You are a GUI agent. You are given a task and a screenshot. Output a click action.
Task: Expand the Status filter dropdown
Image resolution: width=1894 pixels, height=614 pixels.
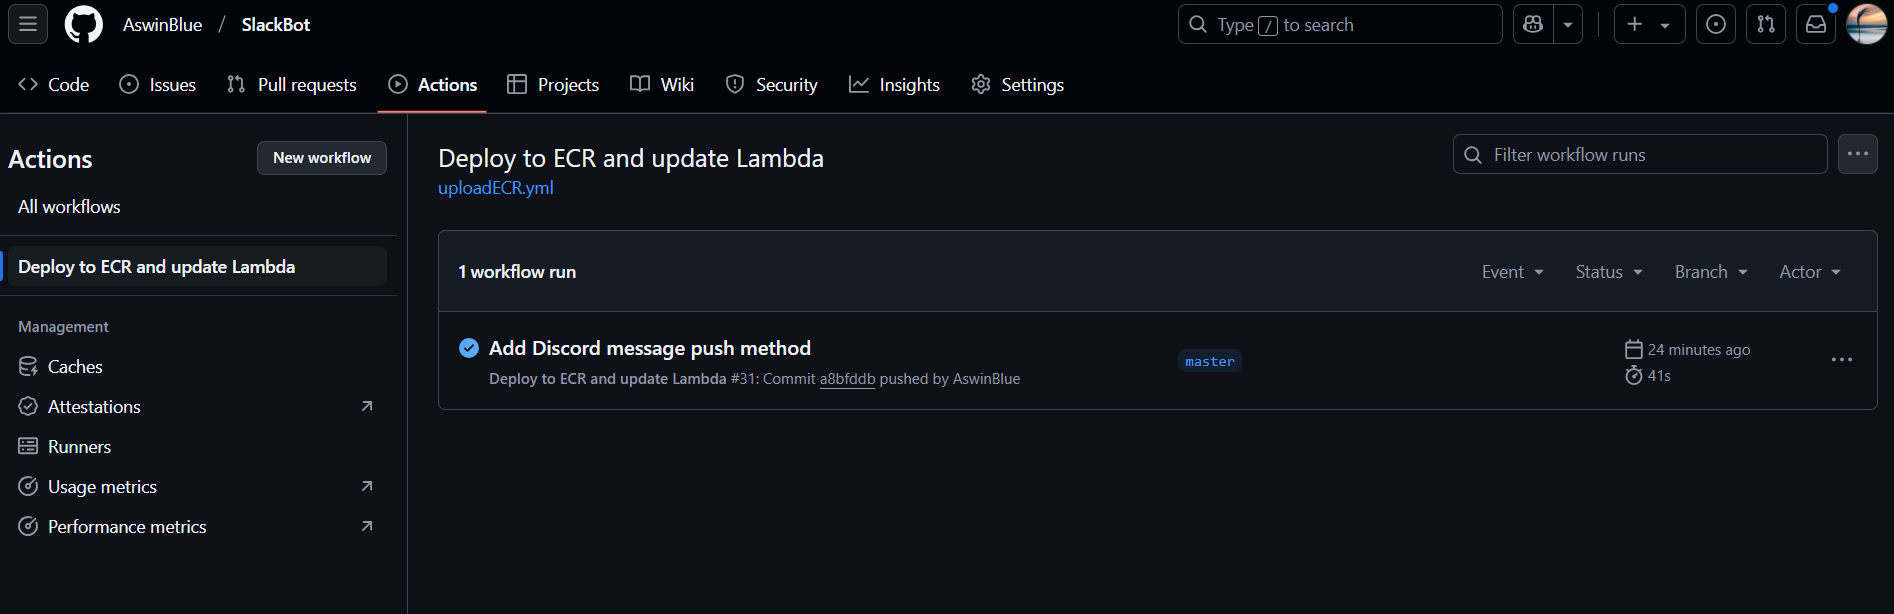coord(1609,272)
